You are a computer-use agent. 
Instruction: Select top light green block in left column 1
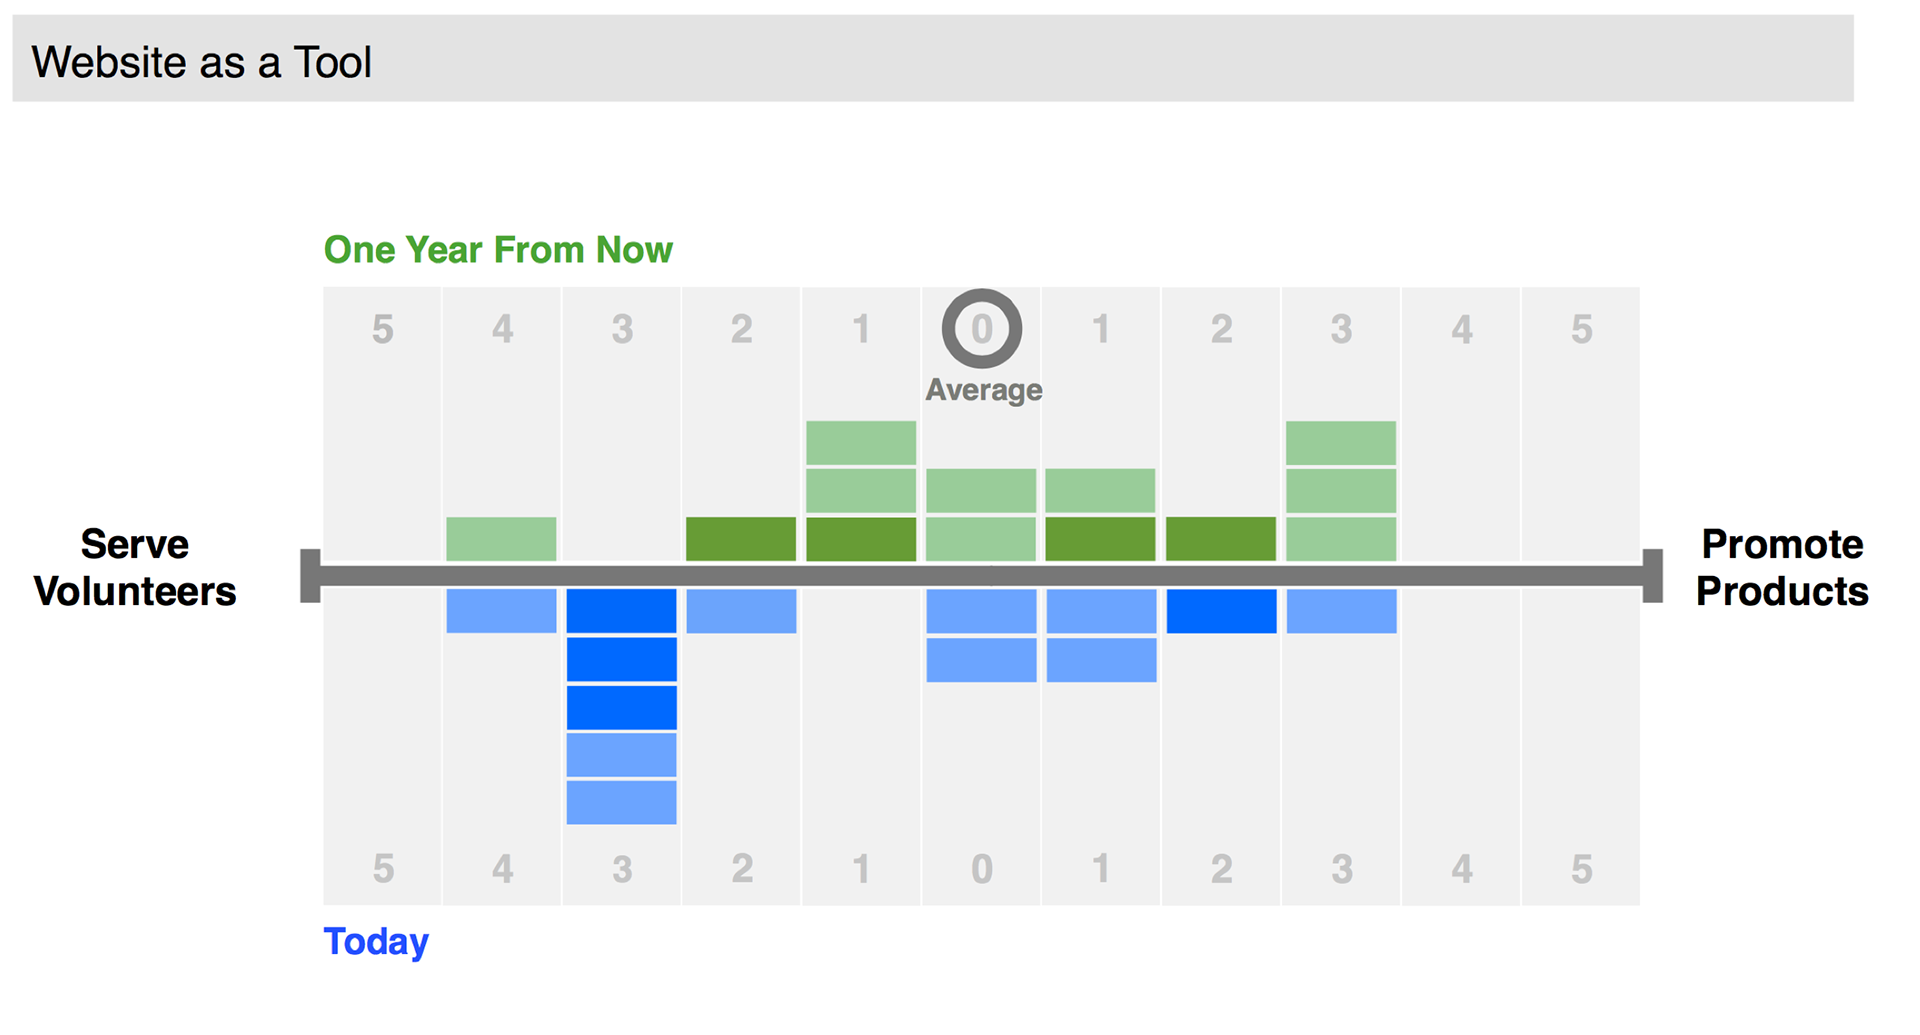(861, 443)
